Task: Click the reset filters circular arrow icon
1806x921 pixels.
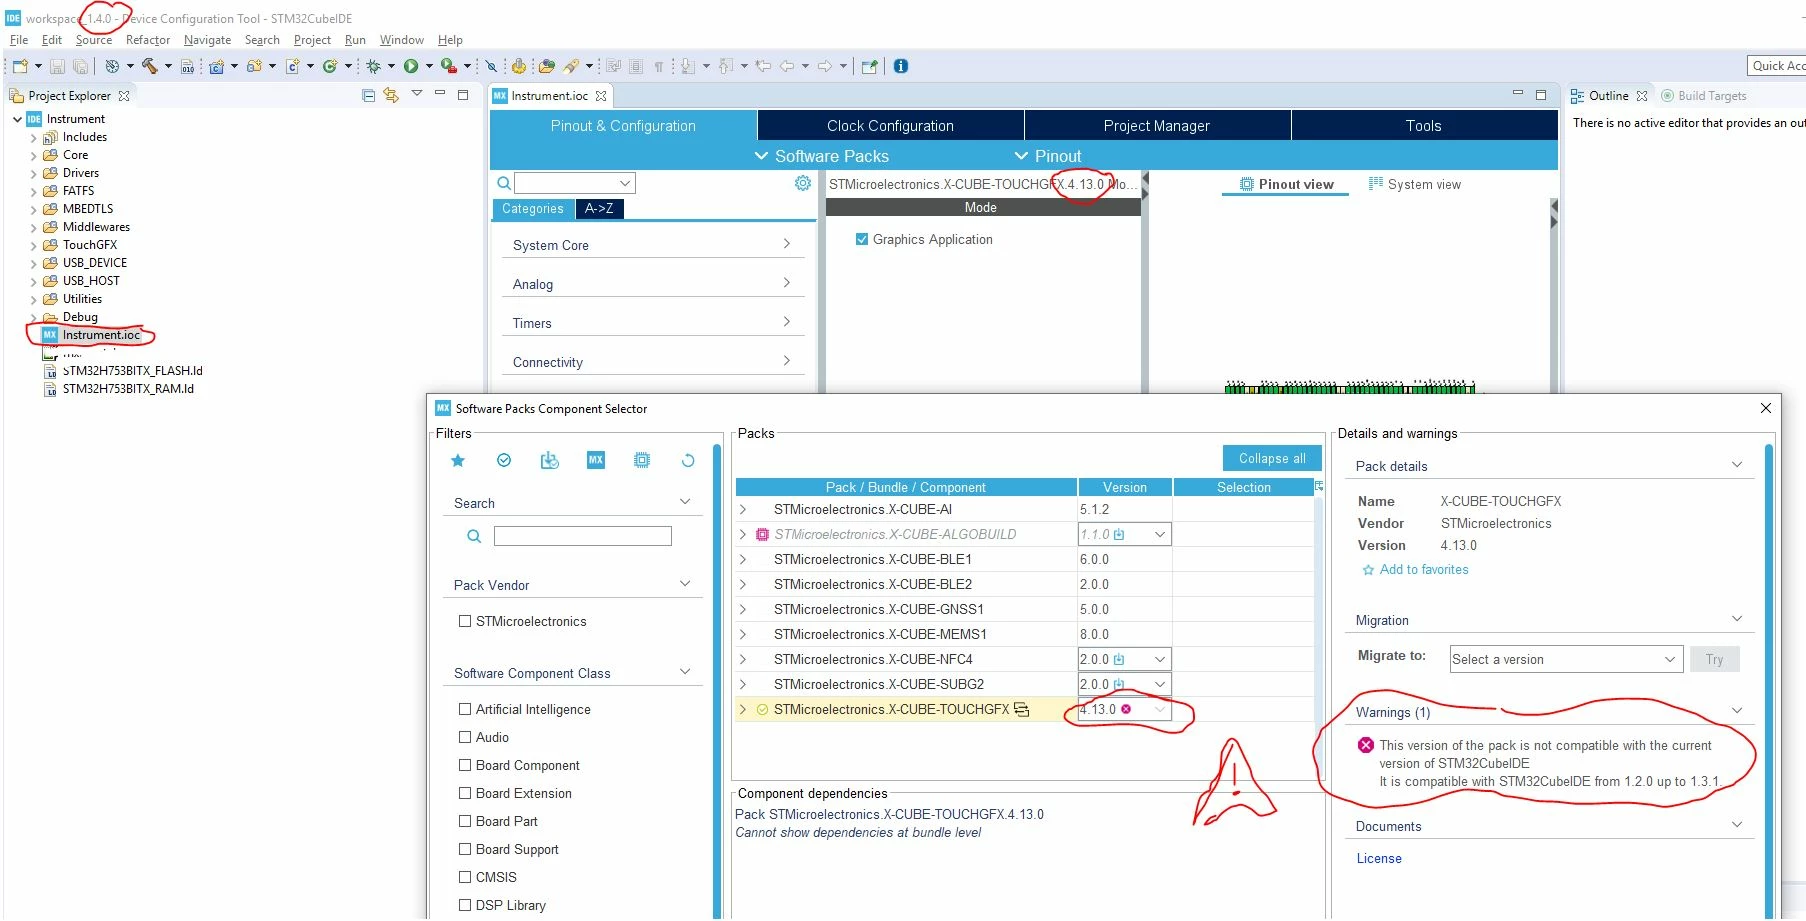Action: click(x=688, y=460)
